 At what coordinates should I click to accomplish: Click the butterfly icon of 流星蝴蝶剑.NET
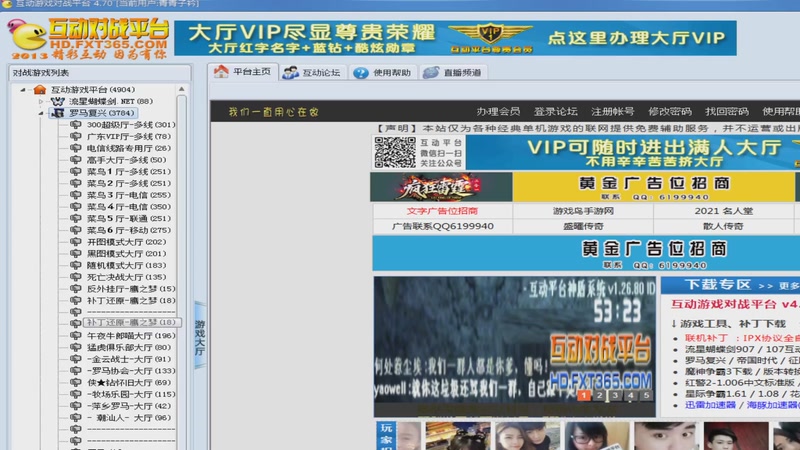point(58,102)
